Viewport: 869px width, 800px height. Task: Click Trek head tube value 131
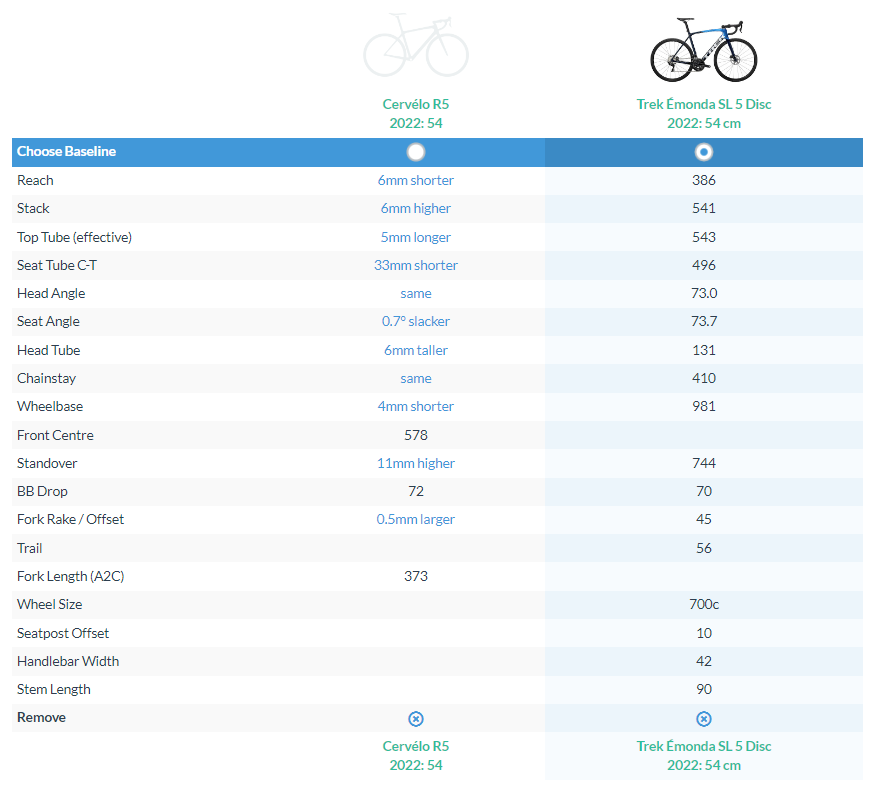click(x=703, y=350)
